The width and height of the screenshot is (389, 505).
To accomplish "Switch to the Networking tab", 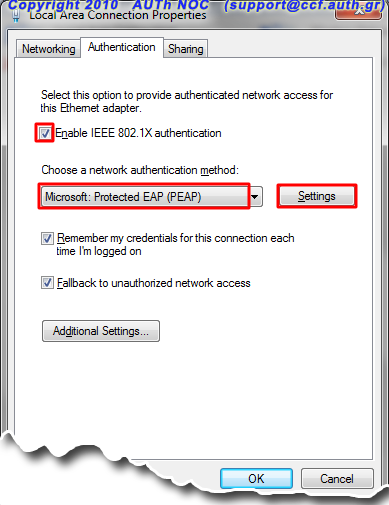I will click(48, 49).
